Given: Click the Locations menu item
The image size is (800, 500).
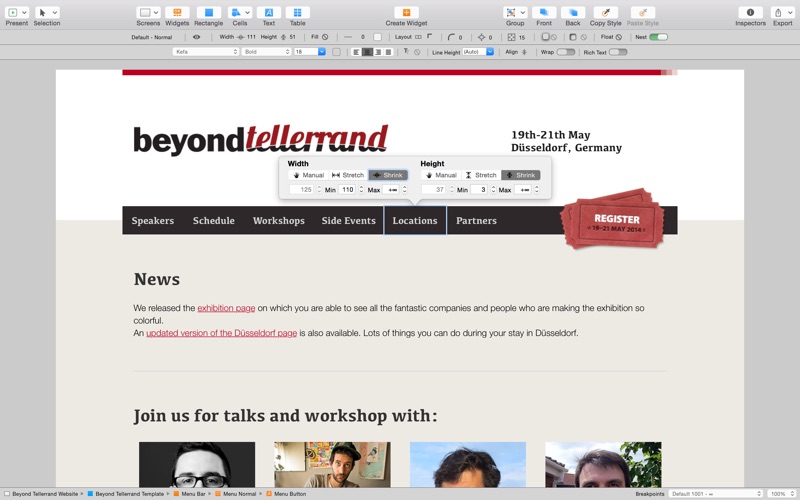Looking at the screenshot, I should click(415, 220).
